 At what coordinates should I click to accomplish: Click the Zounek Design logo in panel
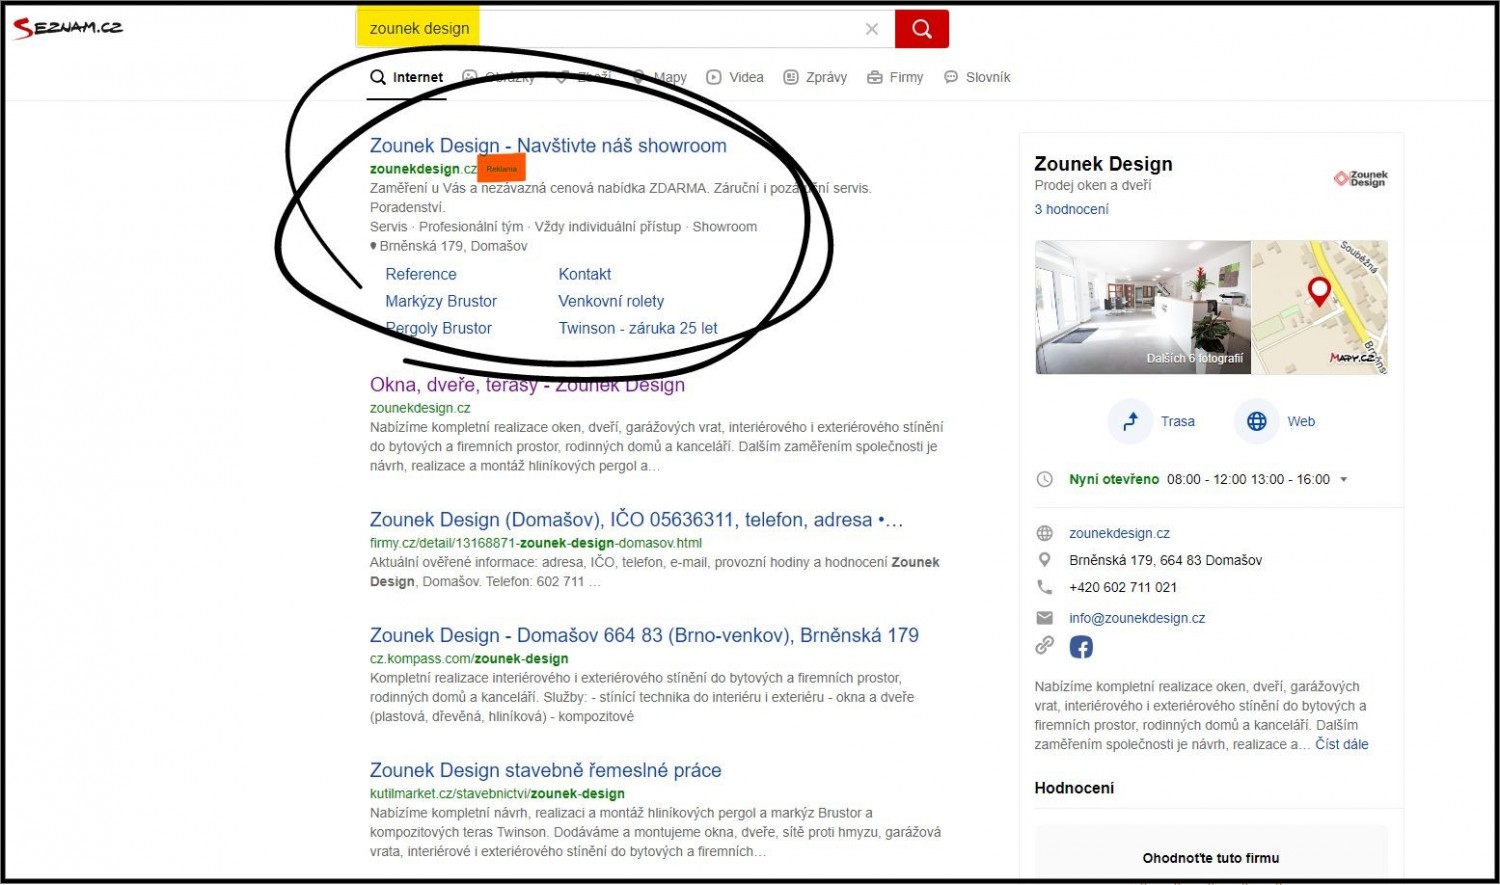click(1361, 178)
